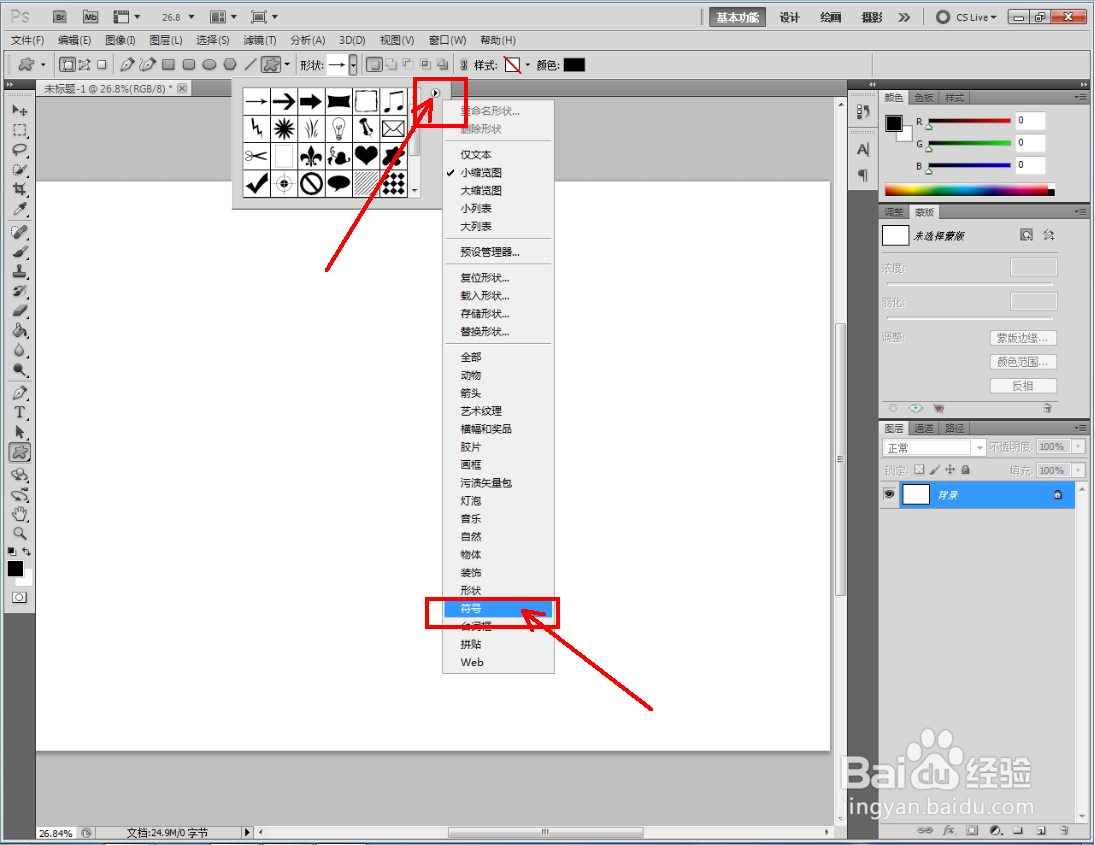
Task: Pick the music note shape thumbnail
Action: (394, 101)
